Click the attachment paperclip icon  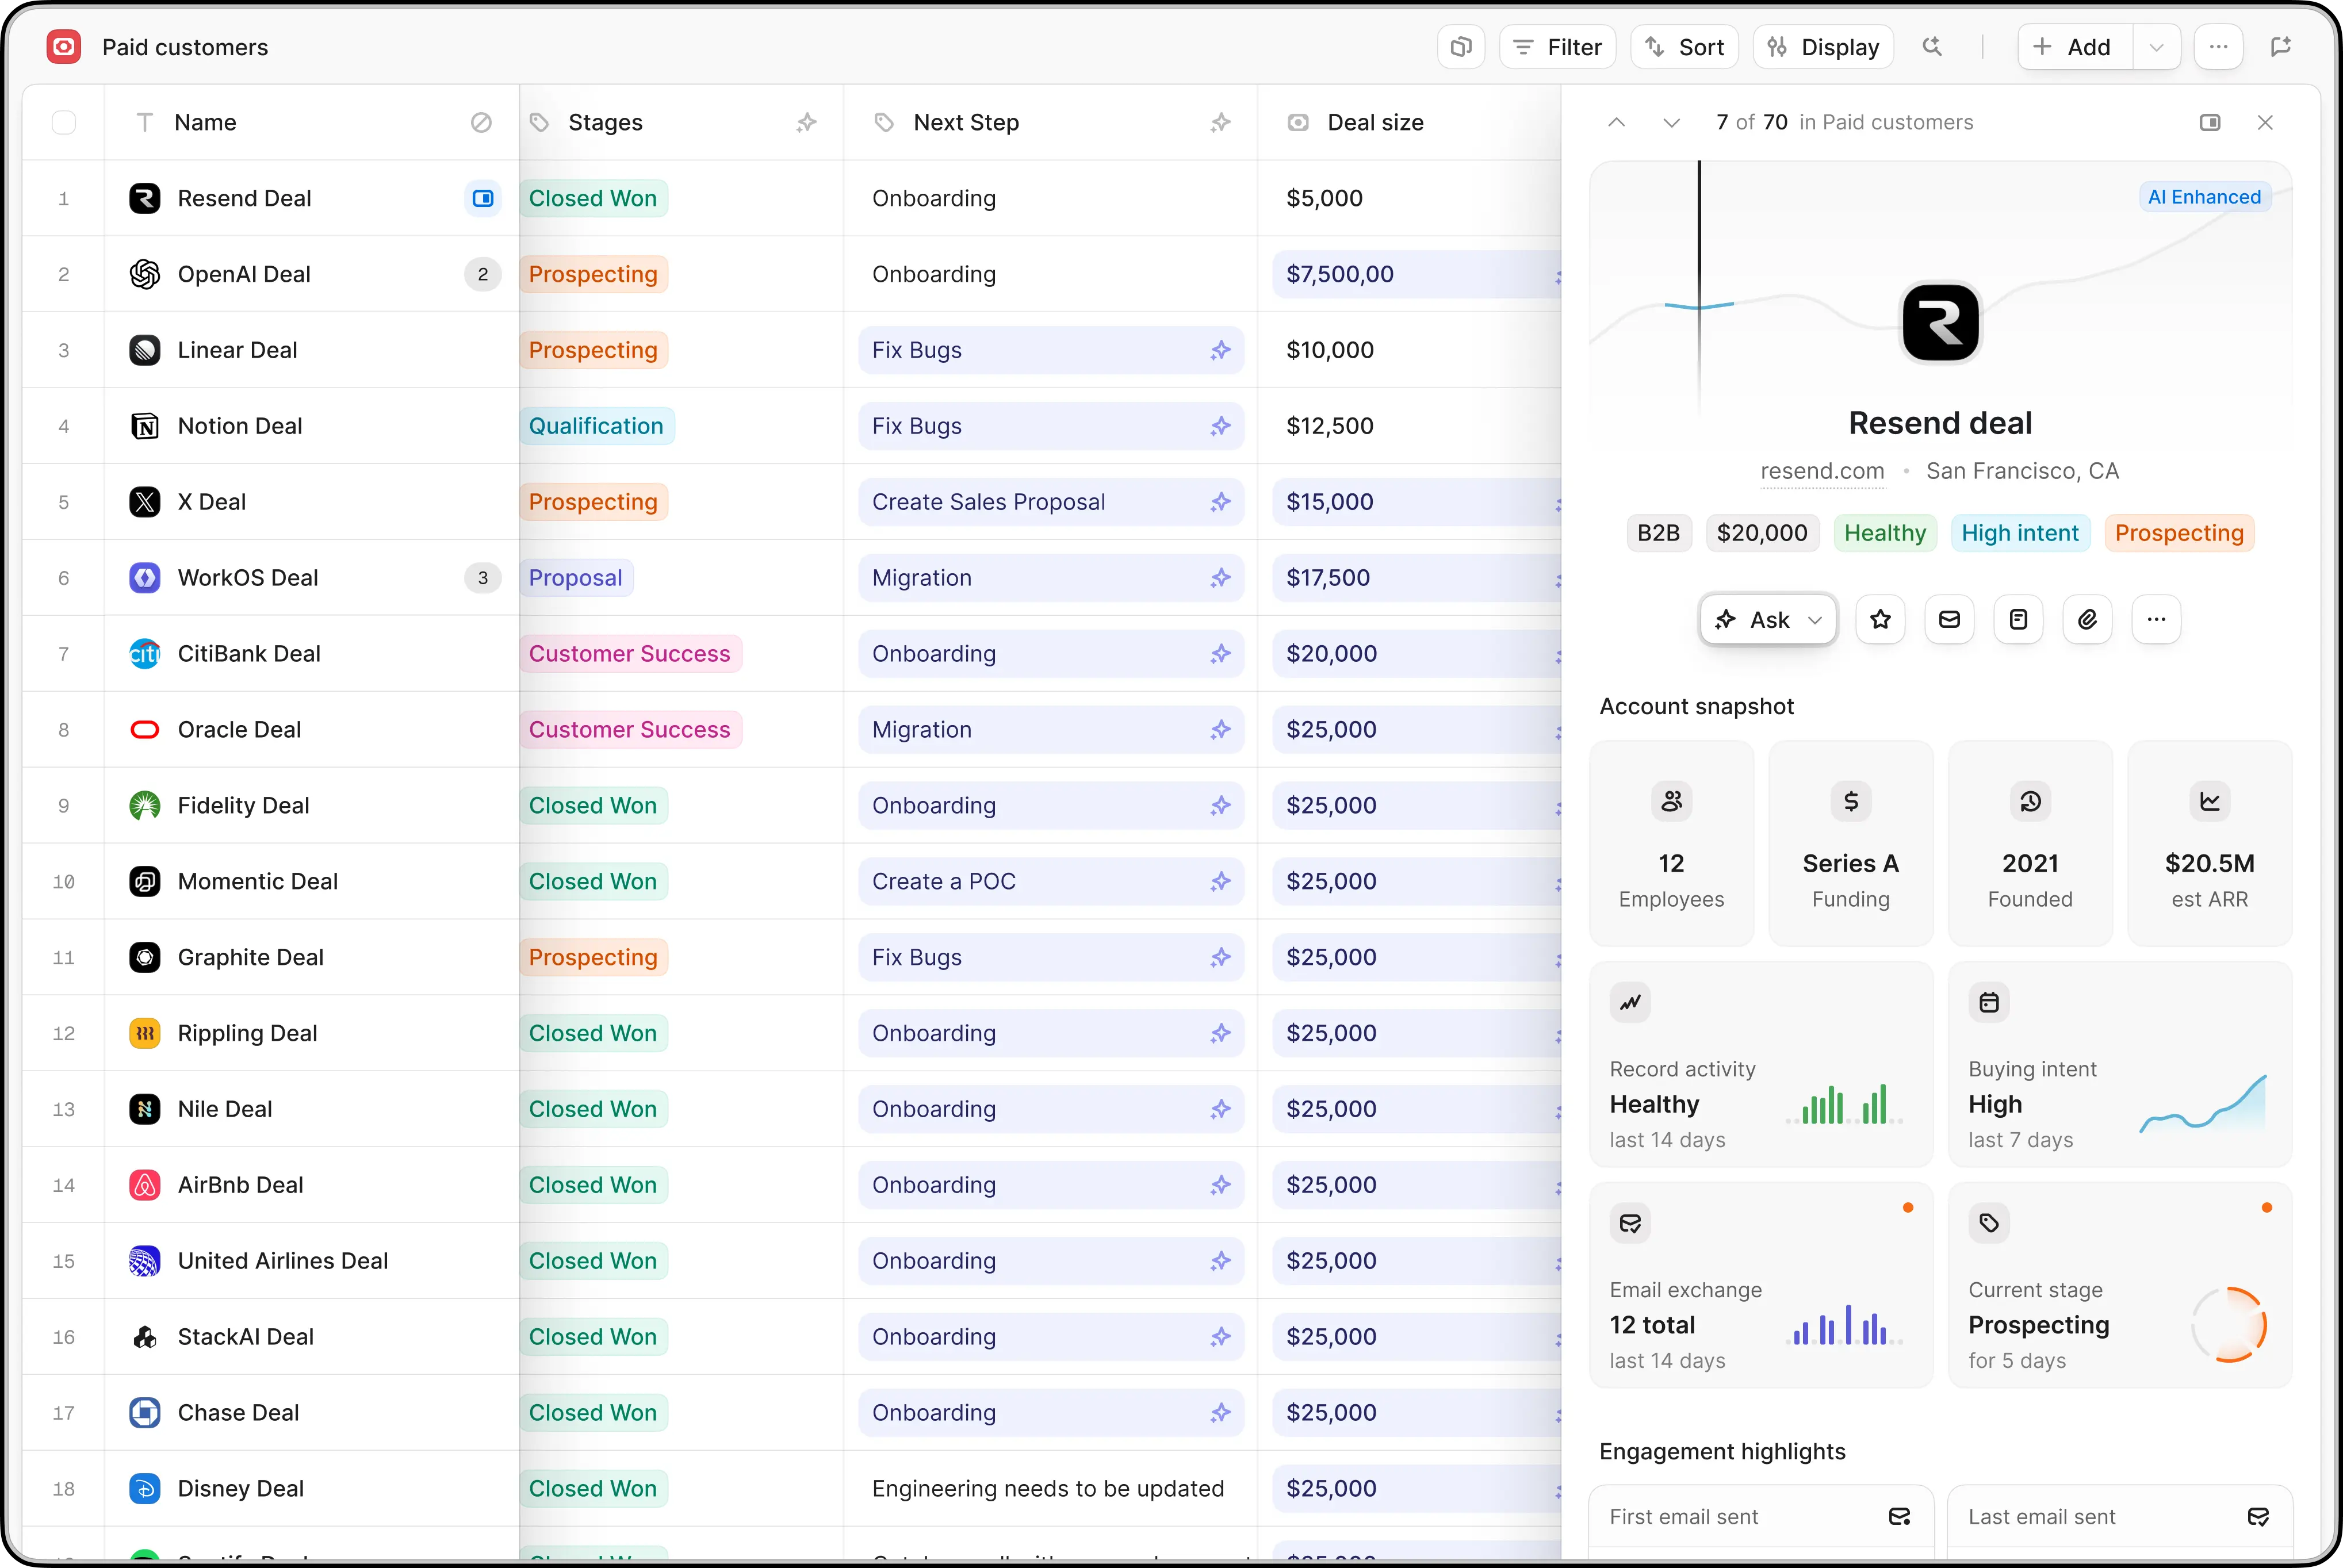(x=2087, y=620)
